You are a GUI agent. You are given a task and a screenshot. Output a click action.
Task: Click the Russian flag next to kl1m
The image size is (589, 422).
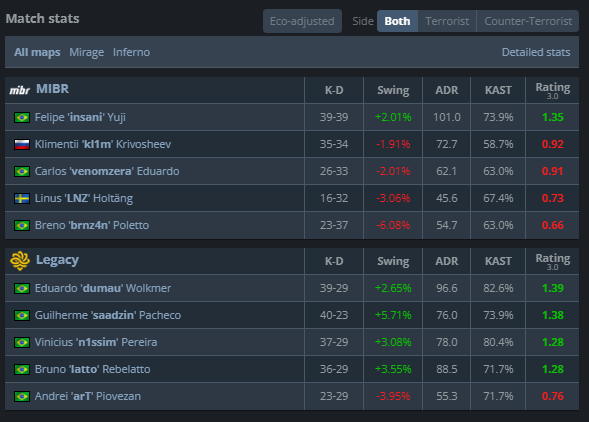22,144
